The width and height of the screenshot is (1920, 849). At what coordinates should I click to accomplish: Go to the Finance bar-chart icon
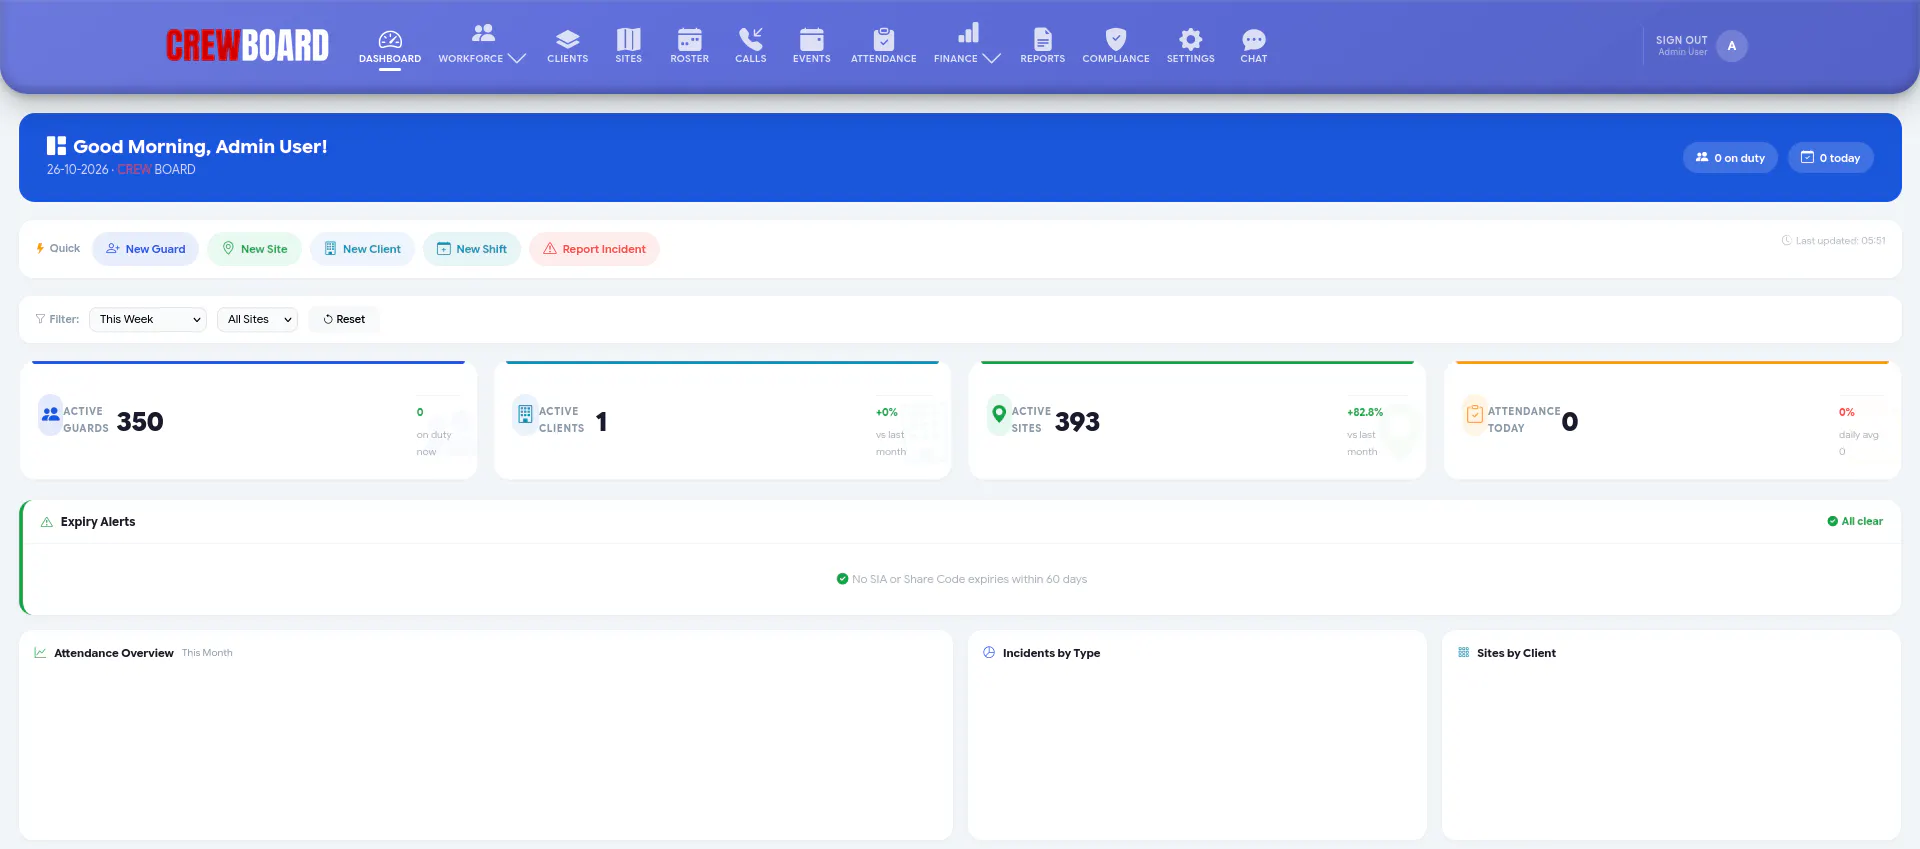[968, 33]
